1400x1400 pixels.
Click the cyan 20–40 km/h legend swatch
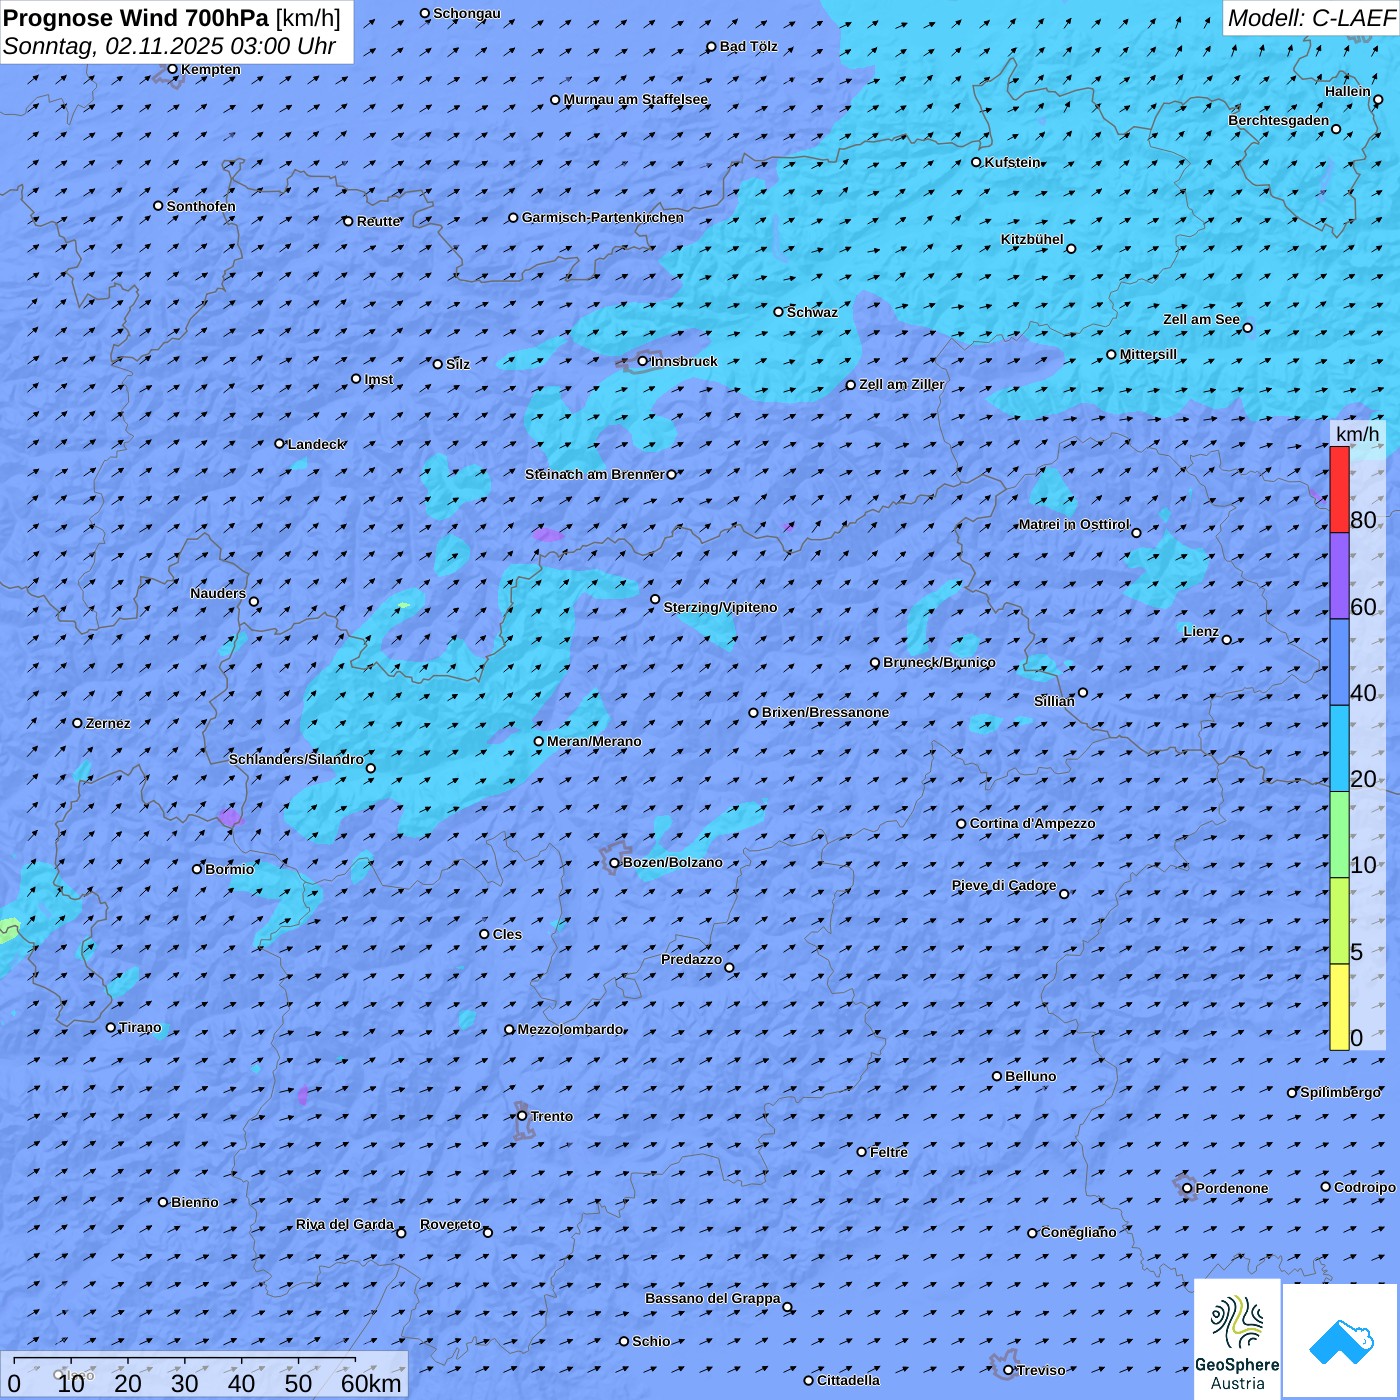(1339, 749)
